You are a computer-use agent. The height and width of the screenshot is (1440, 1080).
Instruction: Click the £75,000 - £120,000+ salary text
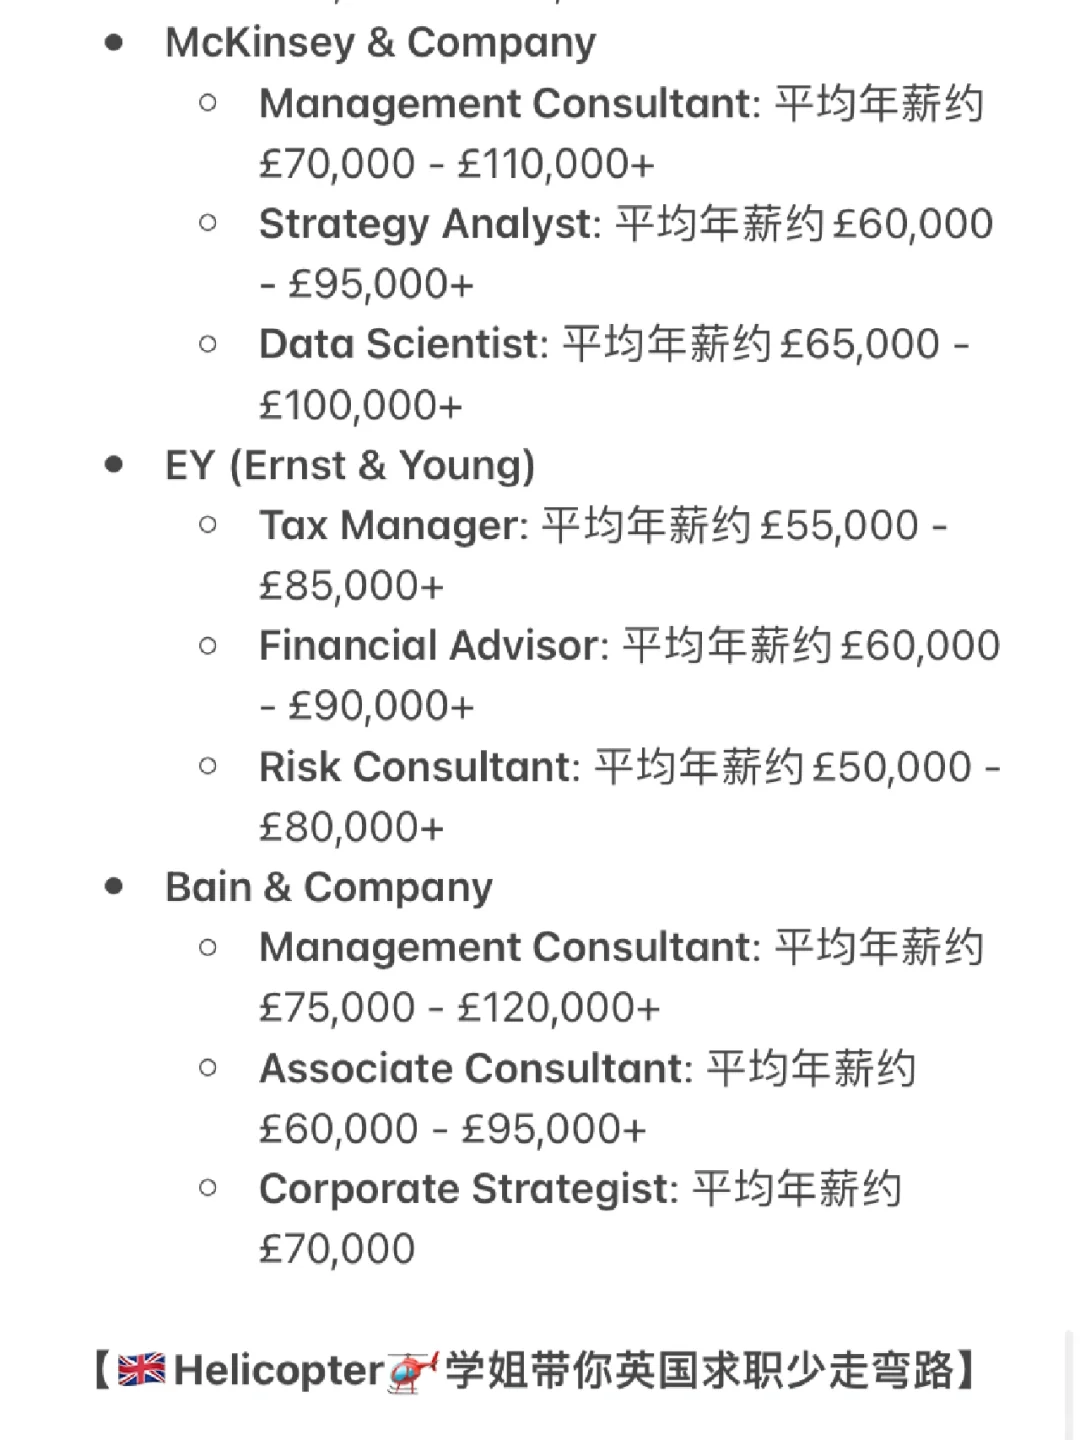tap(460, 1008)
